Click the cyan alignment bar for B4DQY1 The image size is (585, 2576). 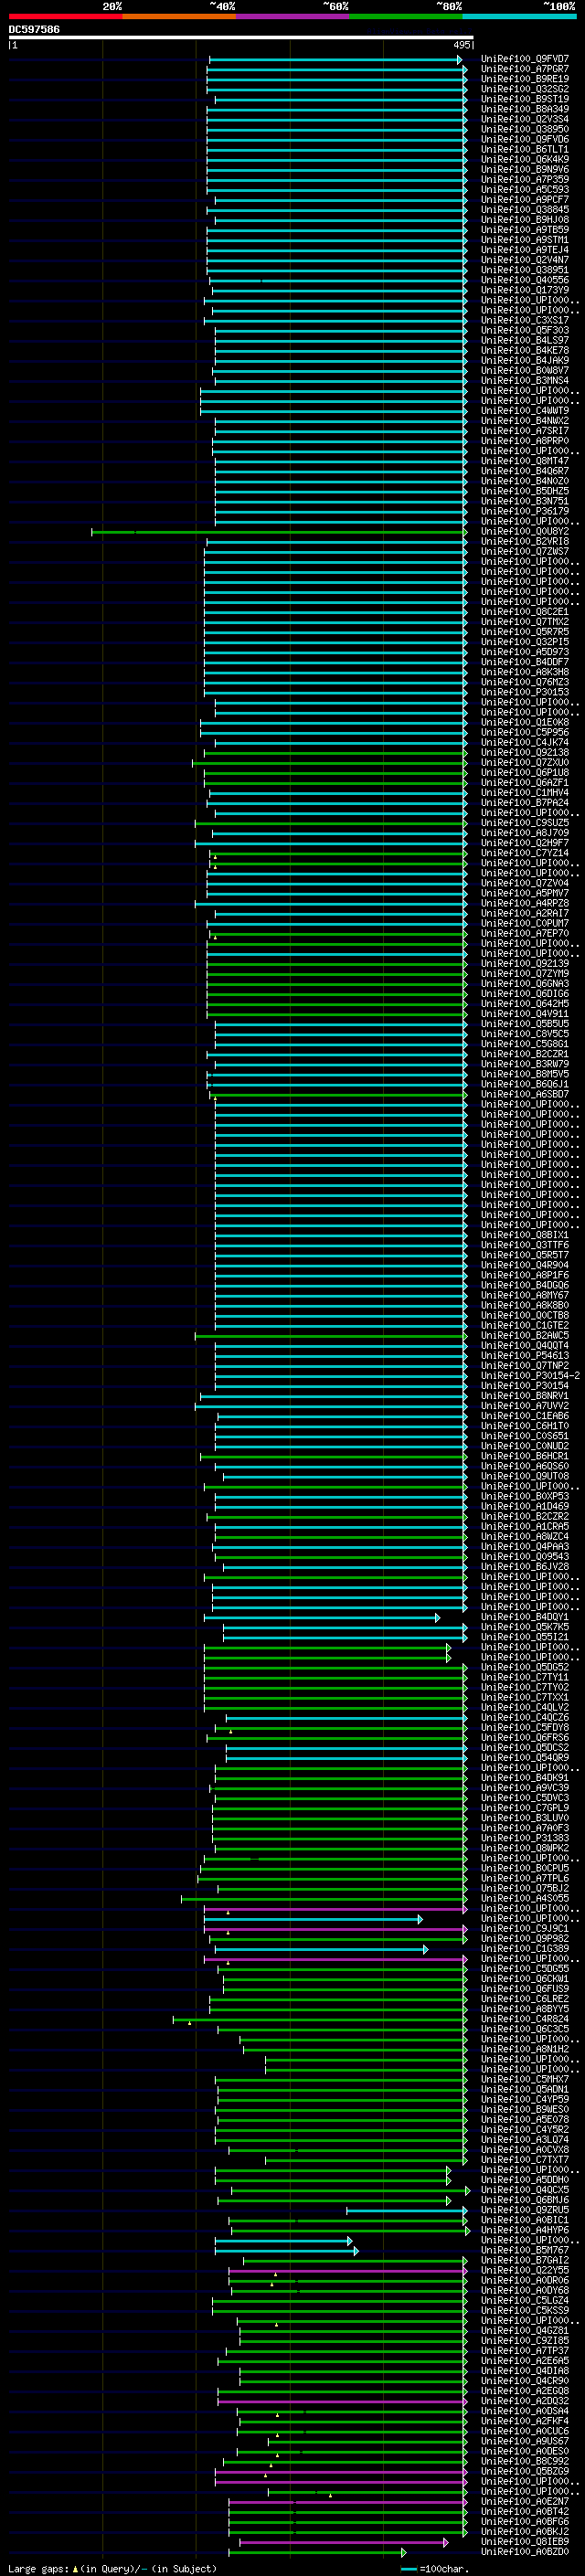[322, 1618]
